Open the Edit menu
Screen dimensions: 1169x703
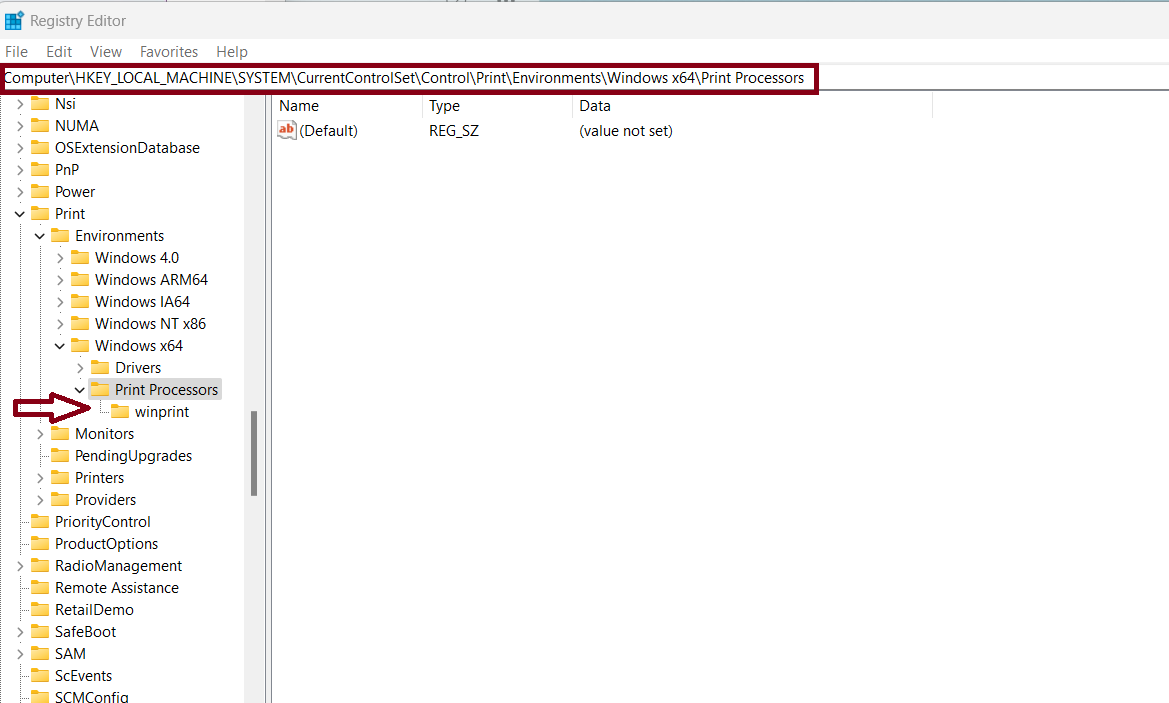click(59, 52)
